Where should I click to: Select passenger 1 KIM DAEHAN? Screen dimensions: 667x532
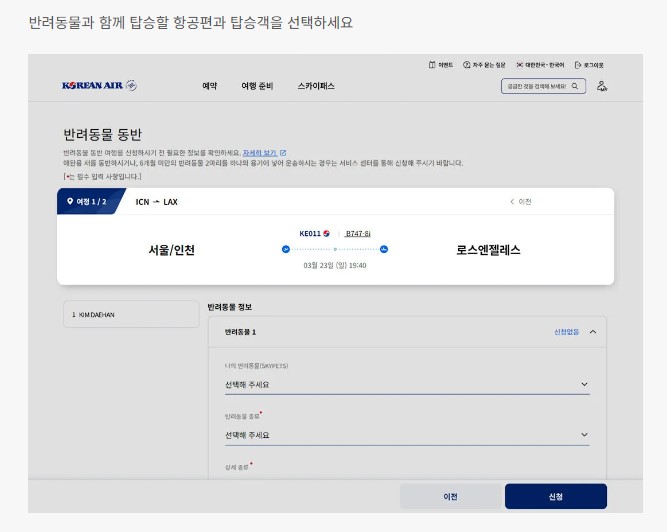(x=131, y=314)
